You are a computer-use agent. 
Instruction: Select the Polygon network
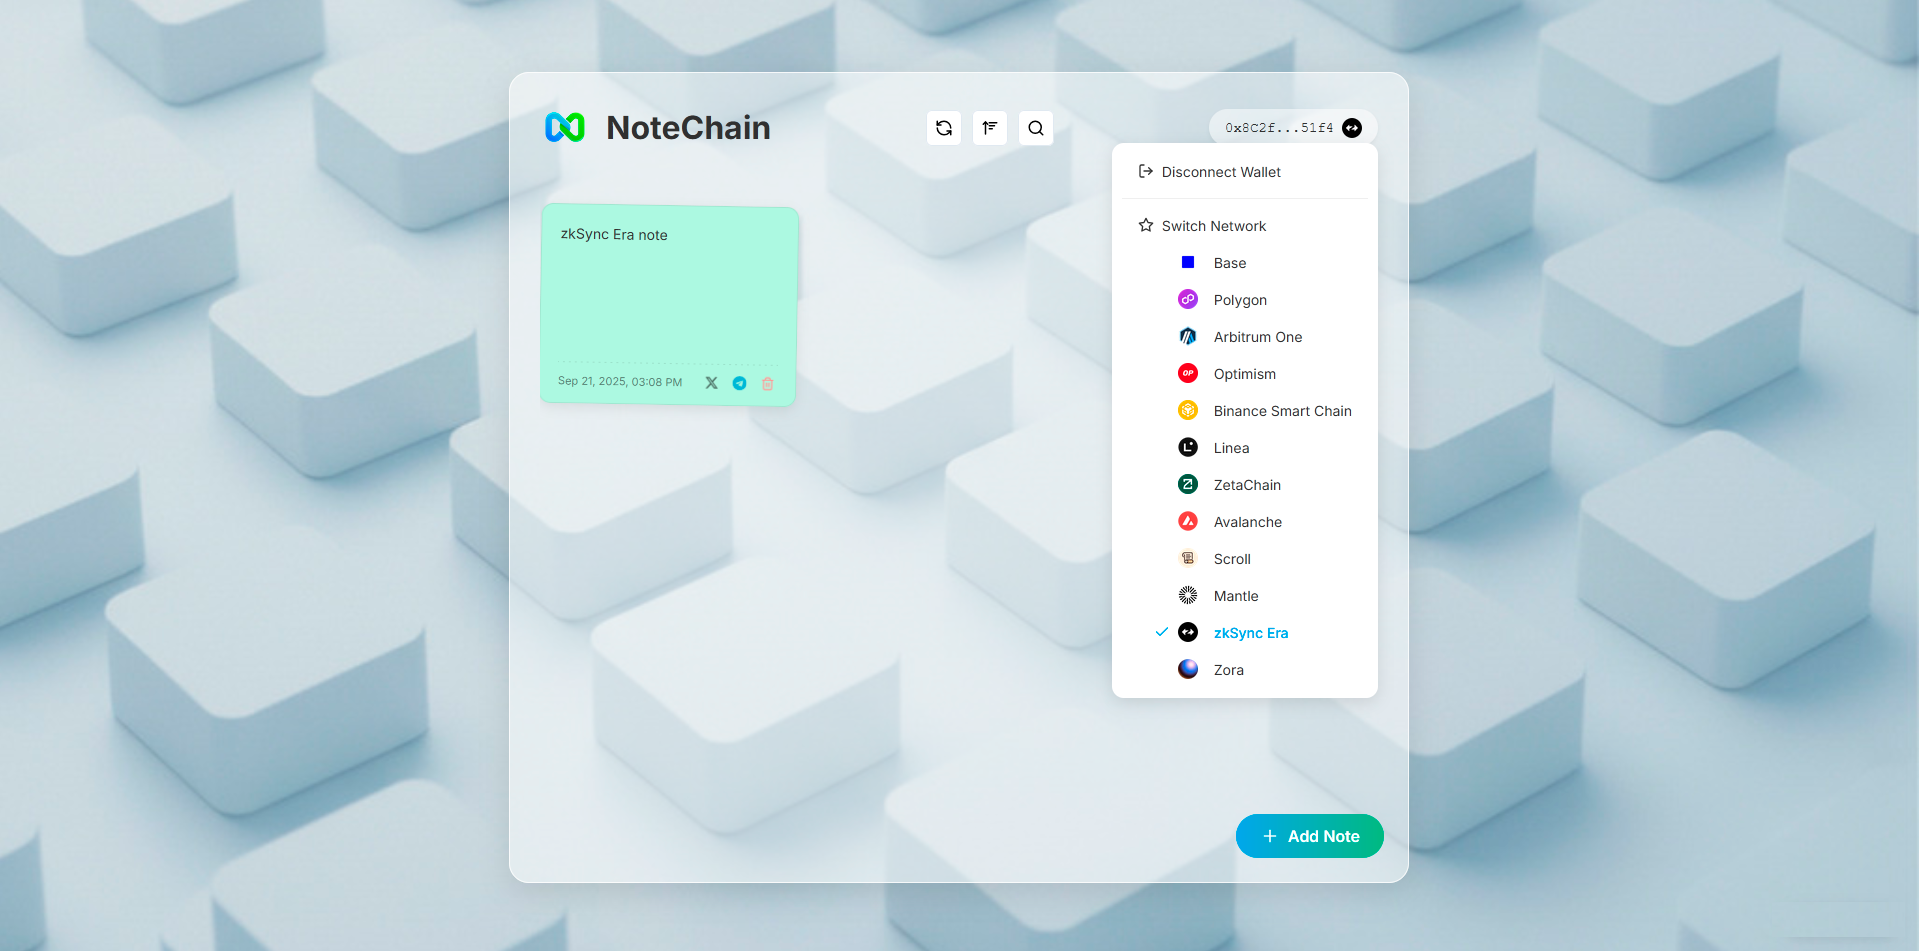1240,299
